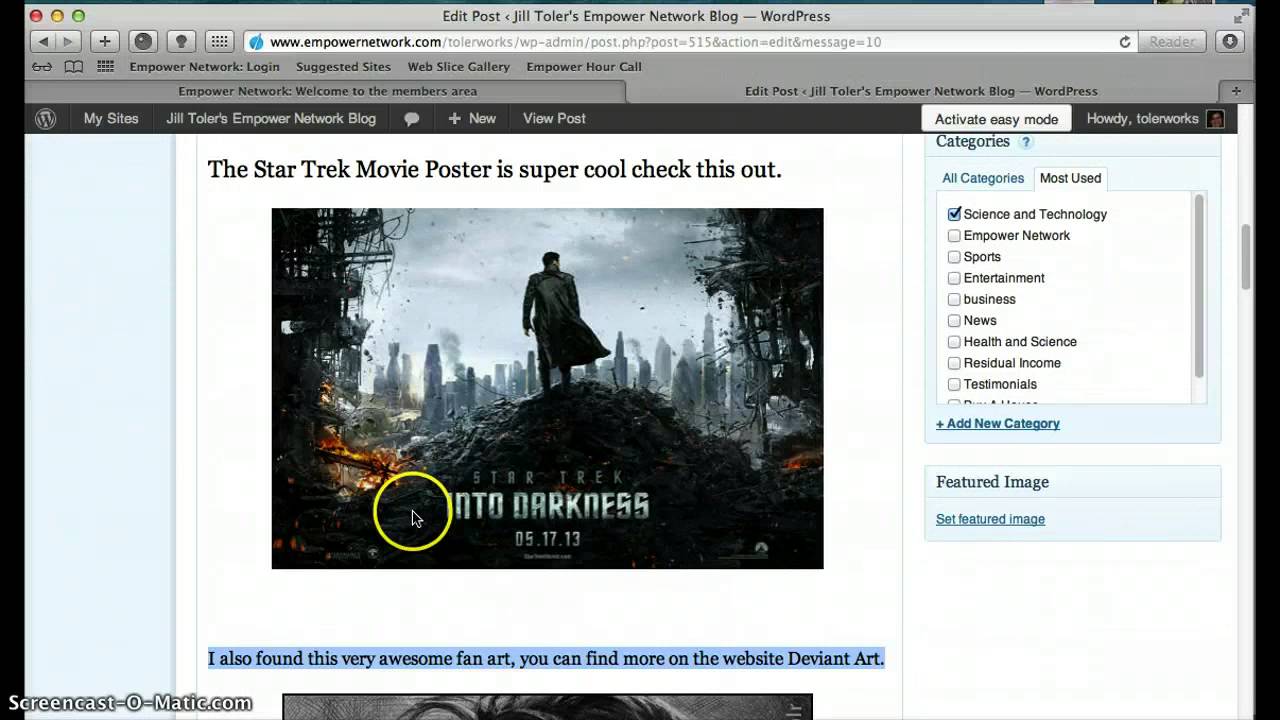
Task: Click the fan art image below the text
Action: coord(547,707)
